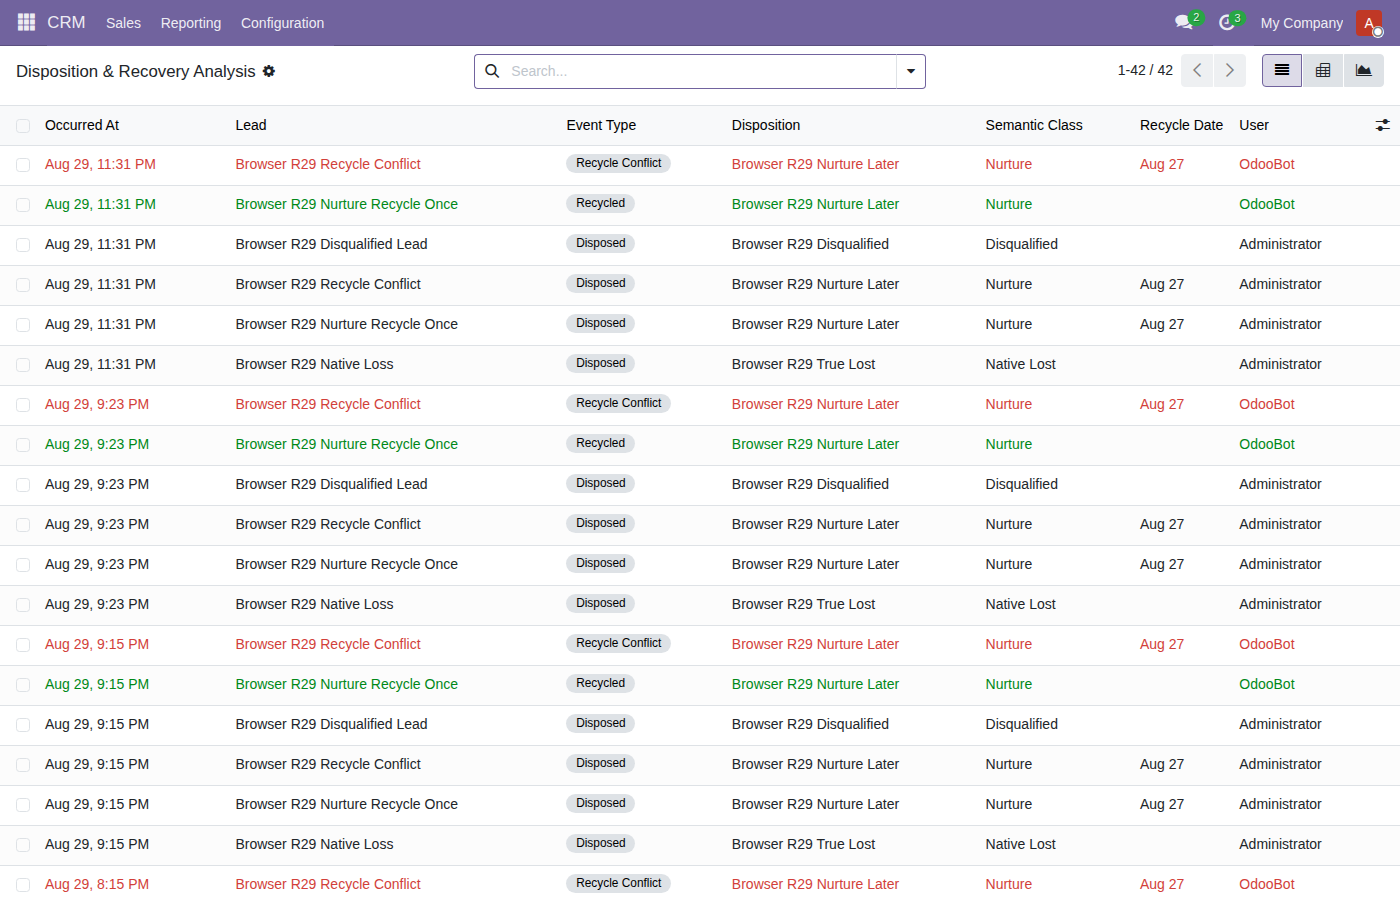This screenshot has height=900, width=1400.
Task: Open the My Company switcher
Action: (1301, 23)
